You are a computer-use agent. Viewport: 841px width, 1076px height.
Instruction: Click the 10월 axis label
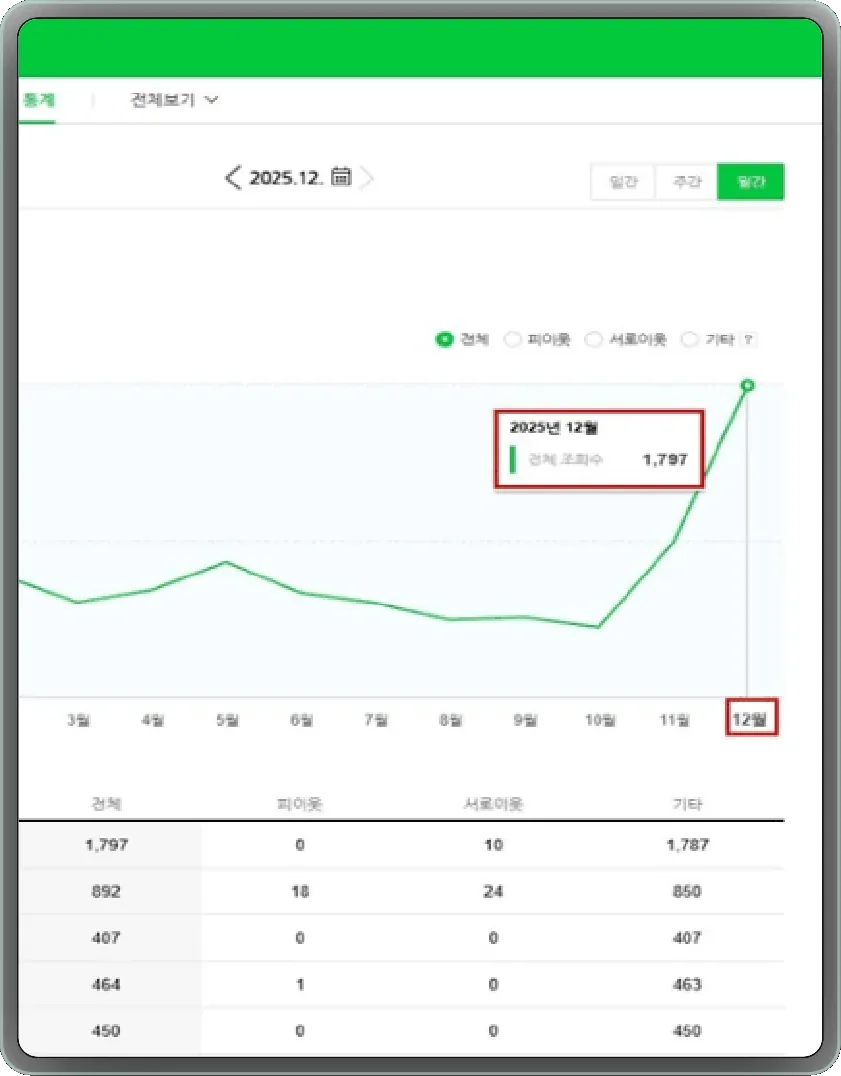(600, 720)
